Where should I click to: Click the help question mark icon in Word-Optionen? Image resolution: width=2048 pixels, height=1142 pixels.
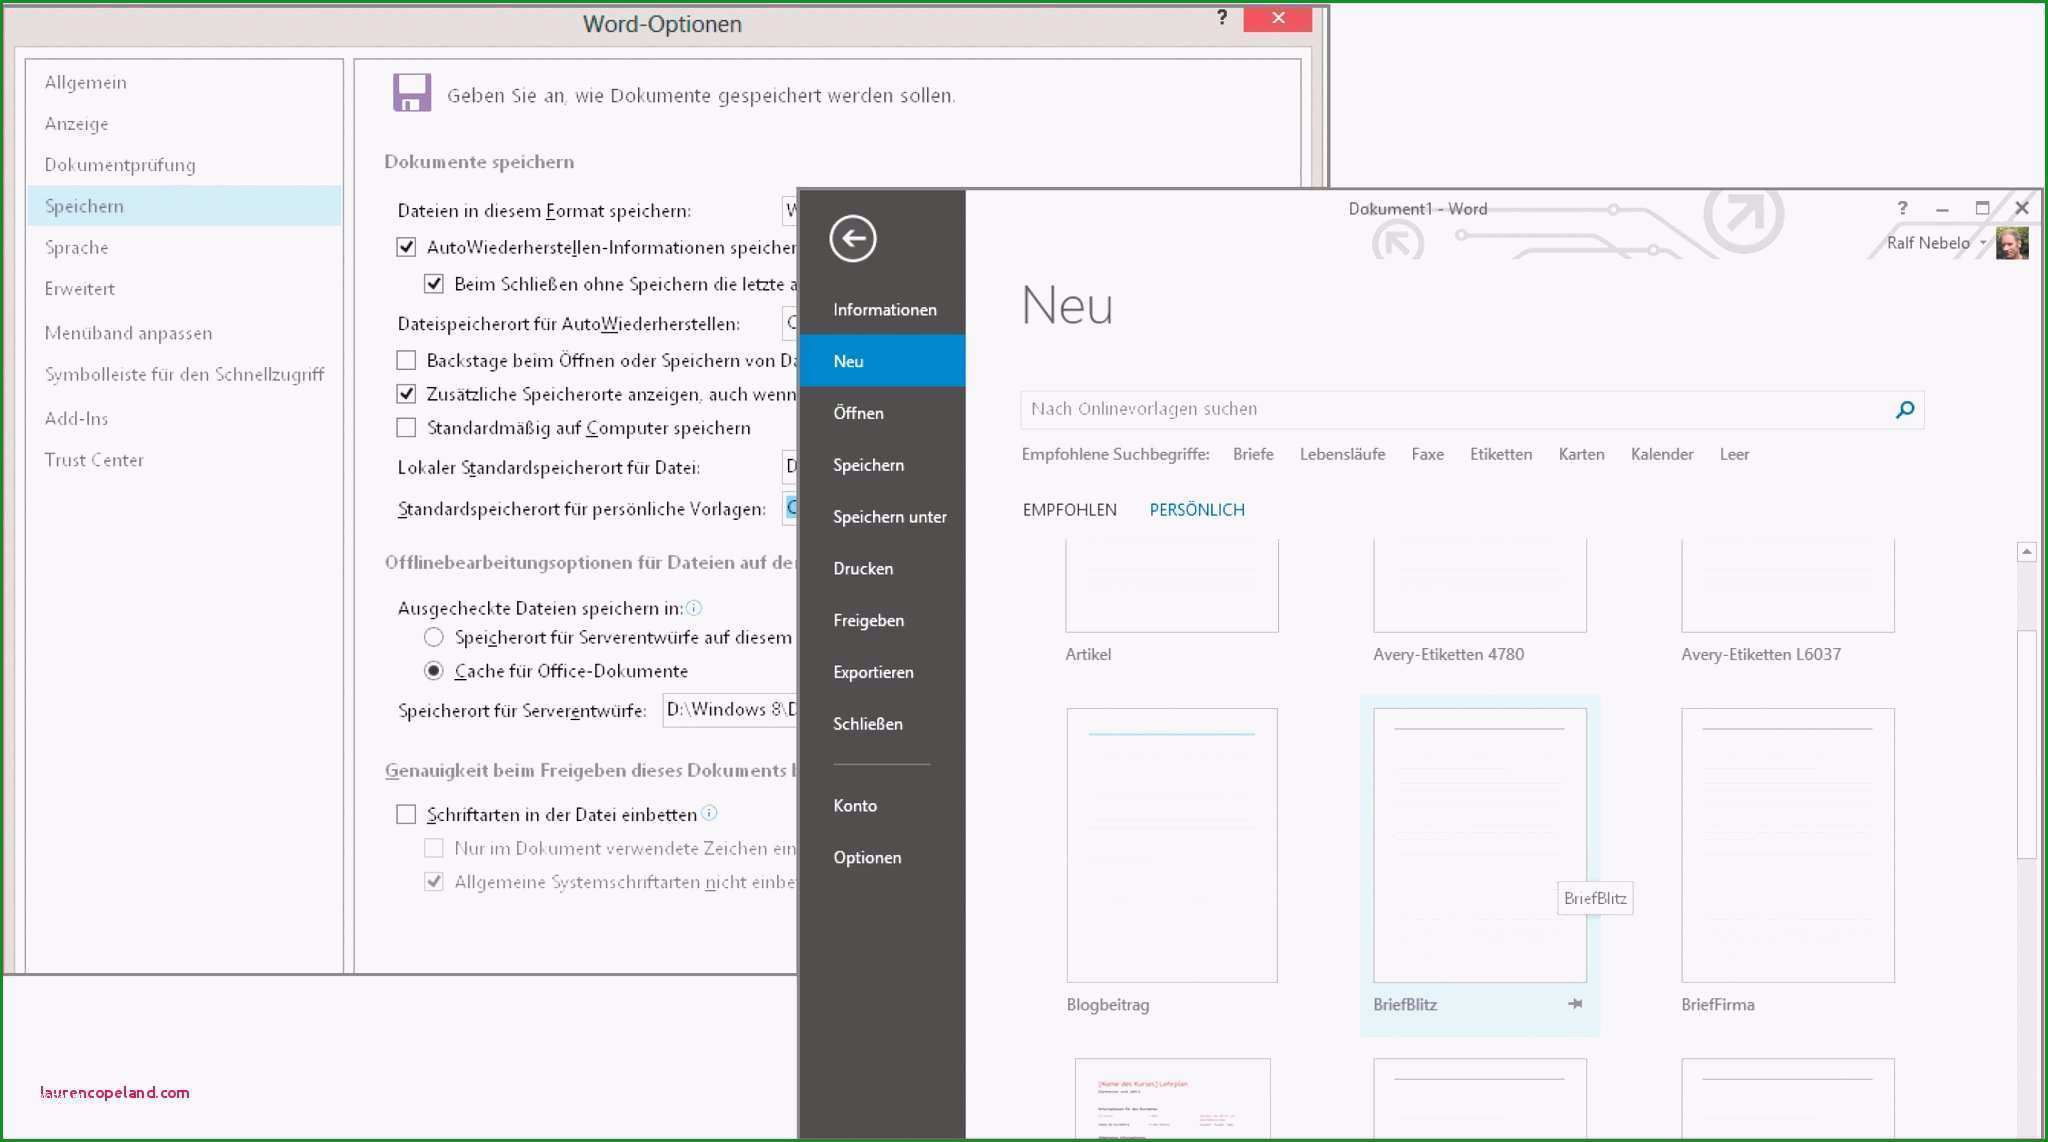1219,17
